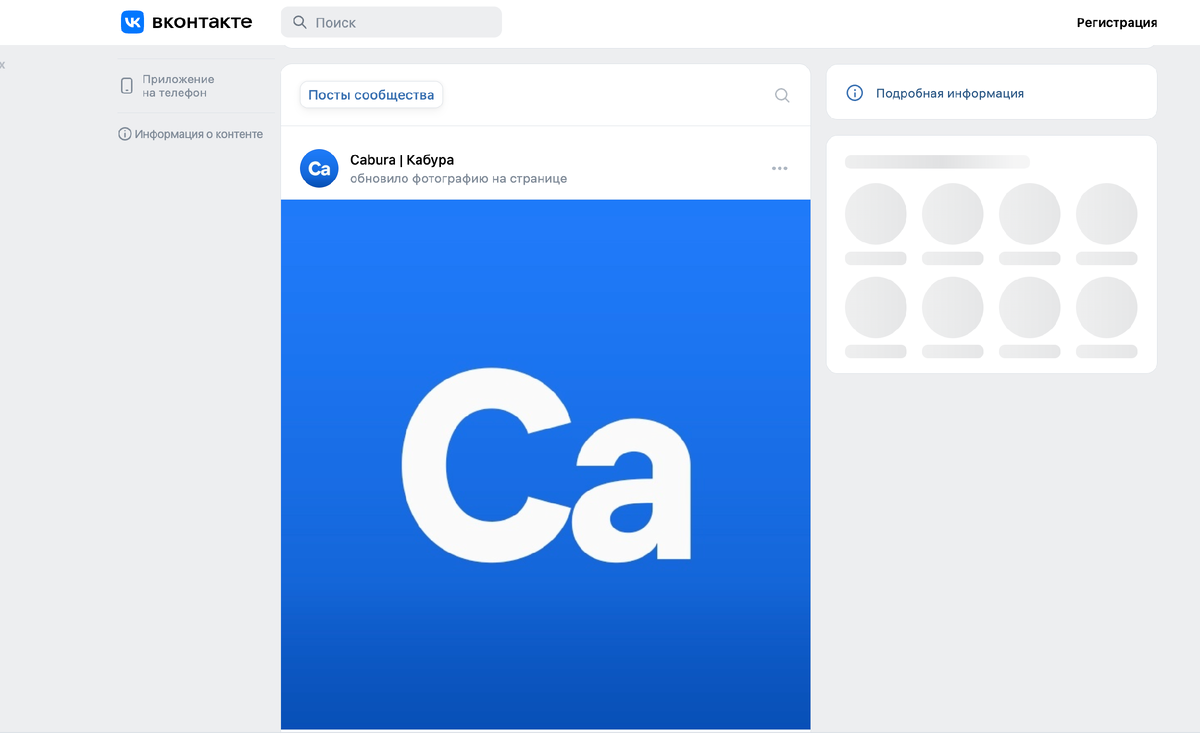Screen dimensions: 1200x733
Task: Click the Cabura community avatar in the post
Action: (319, 168)
